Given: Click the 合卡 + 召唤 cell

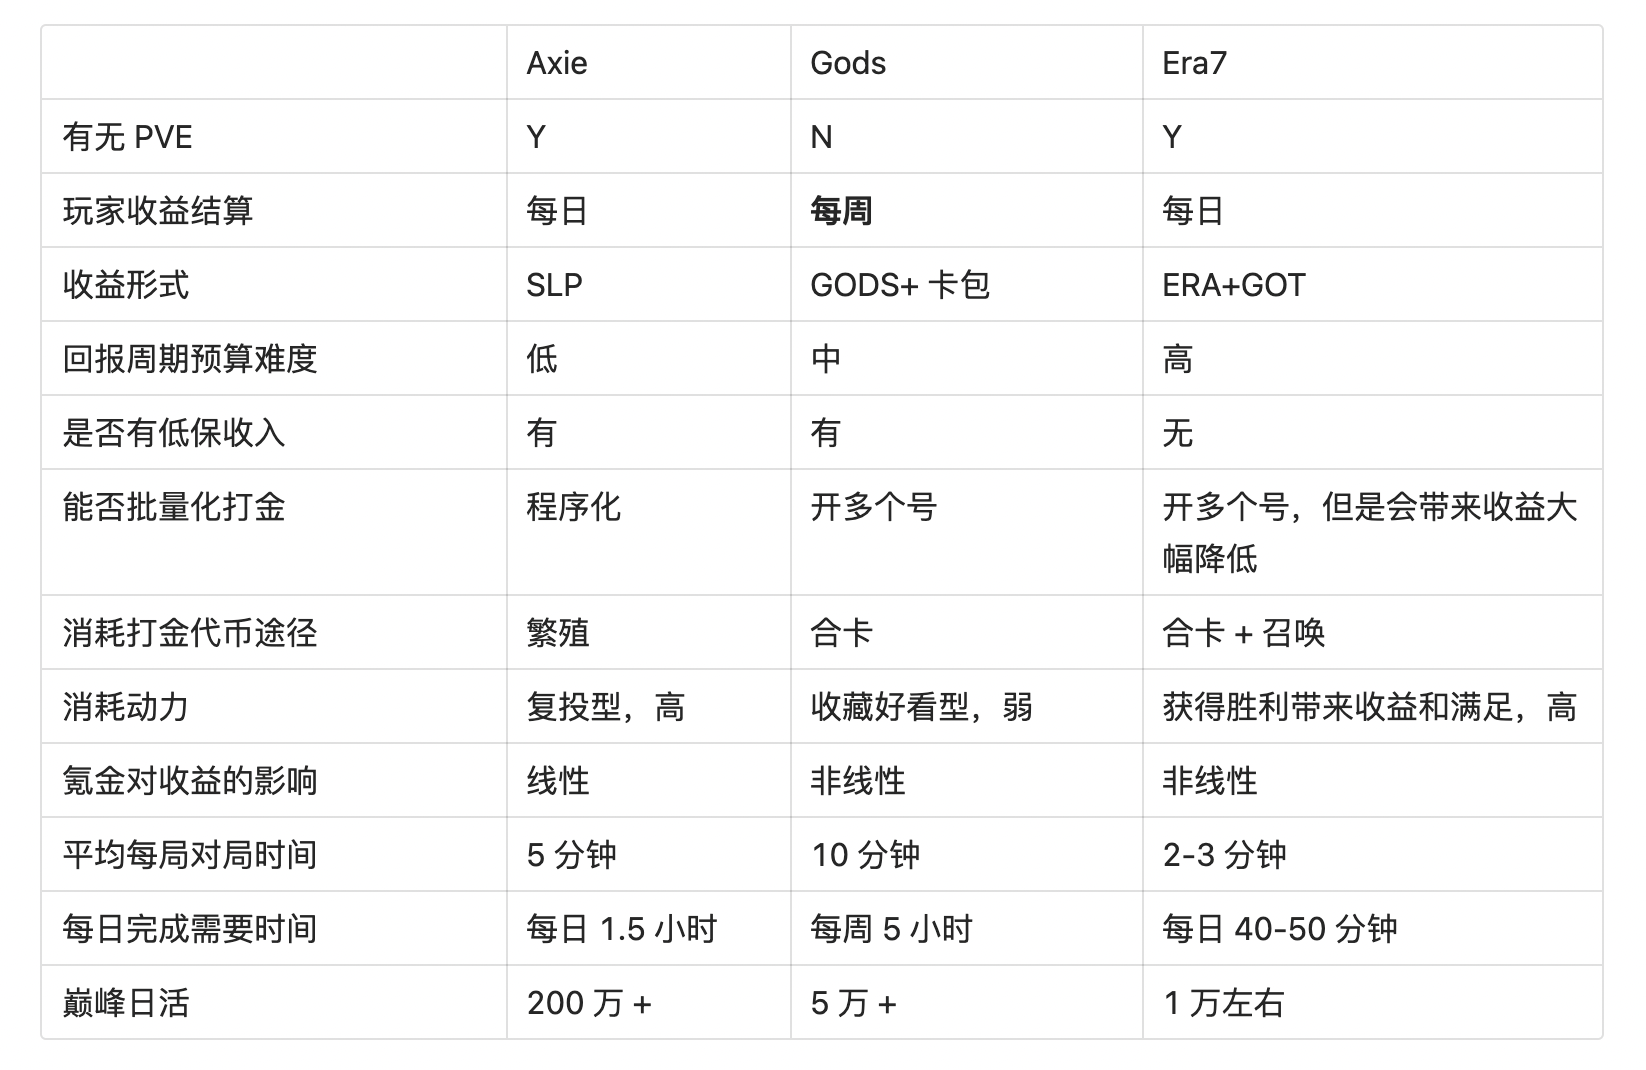Looking at the screenshot, I should [1244, 633].
